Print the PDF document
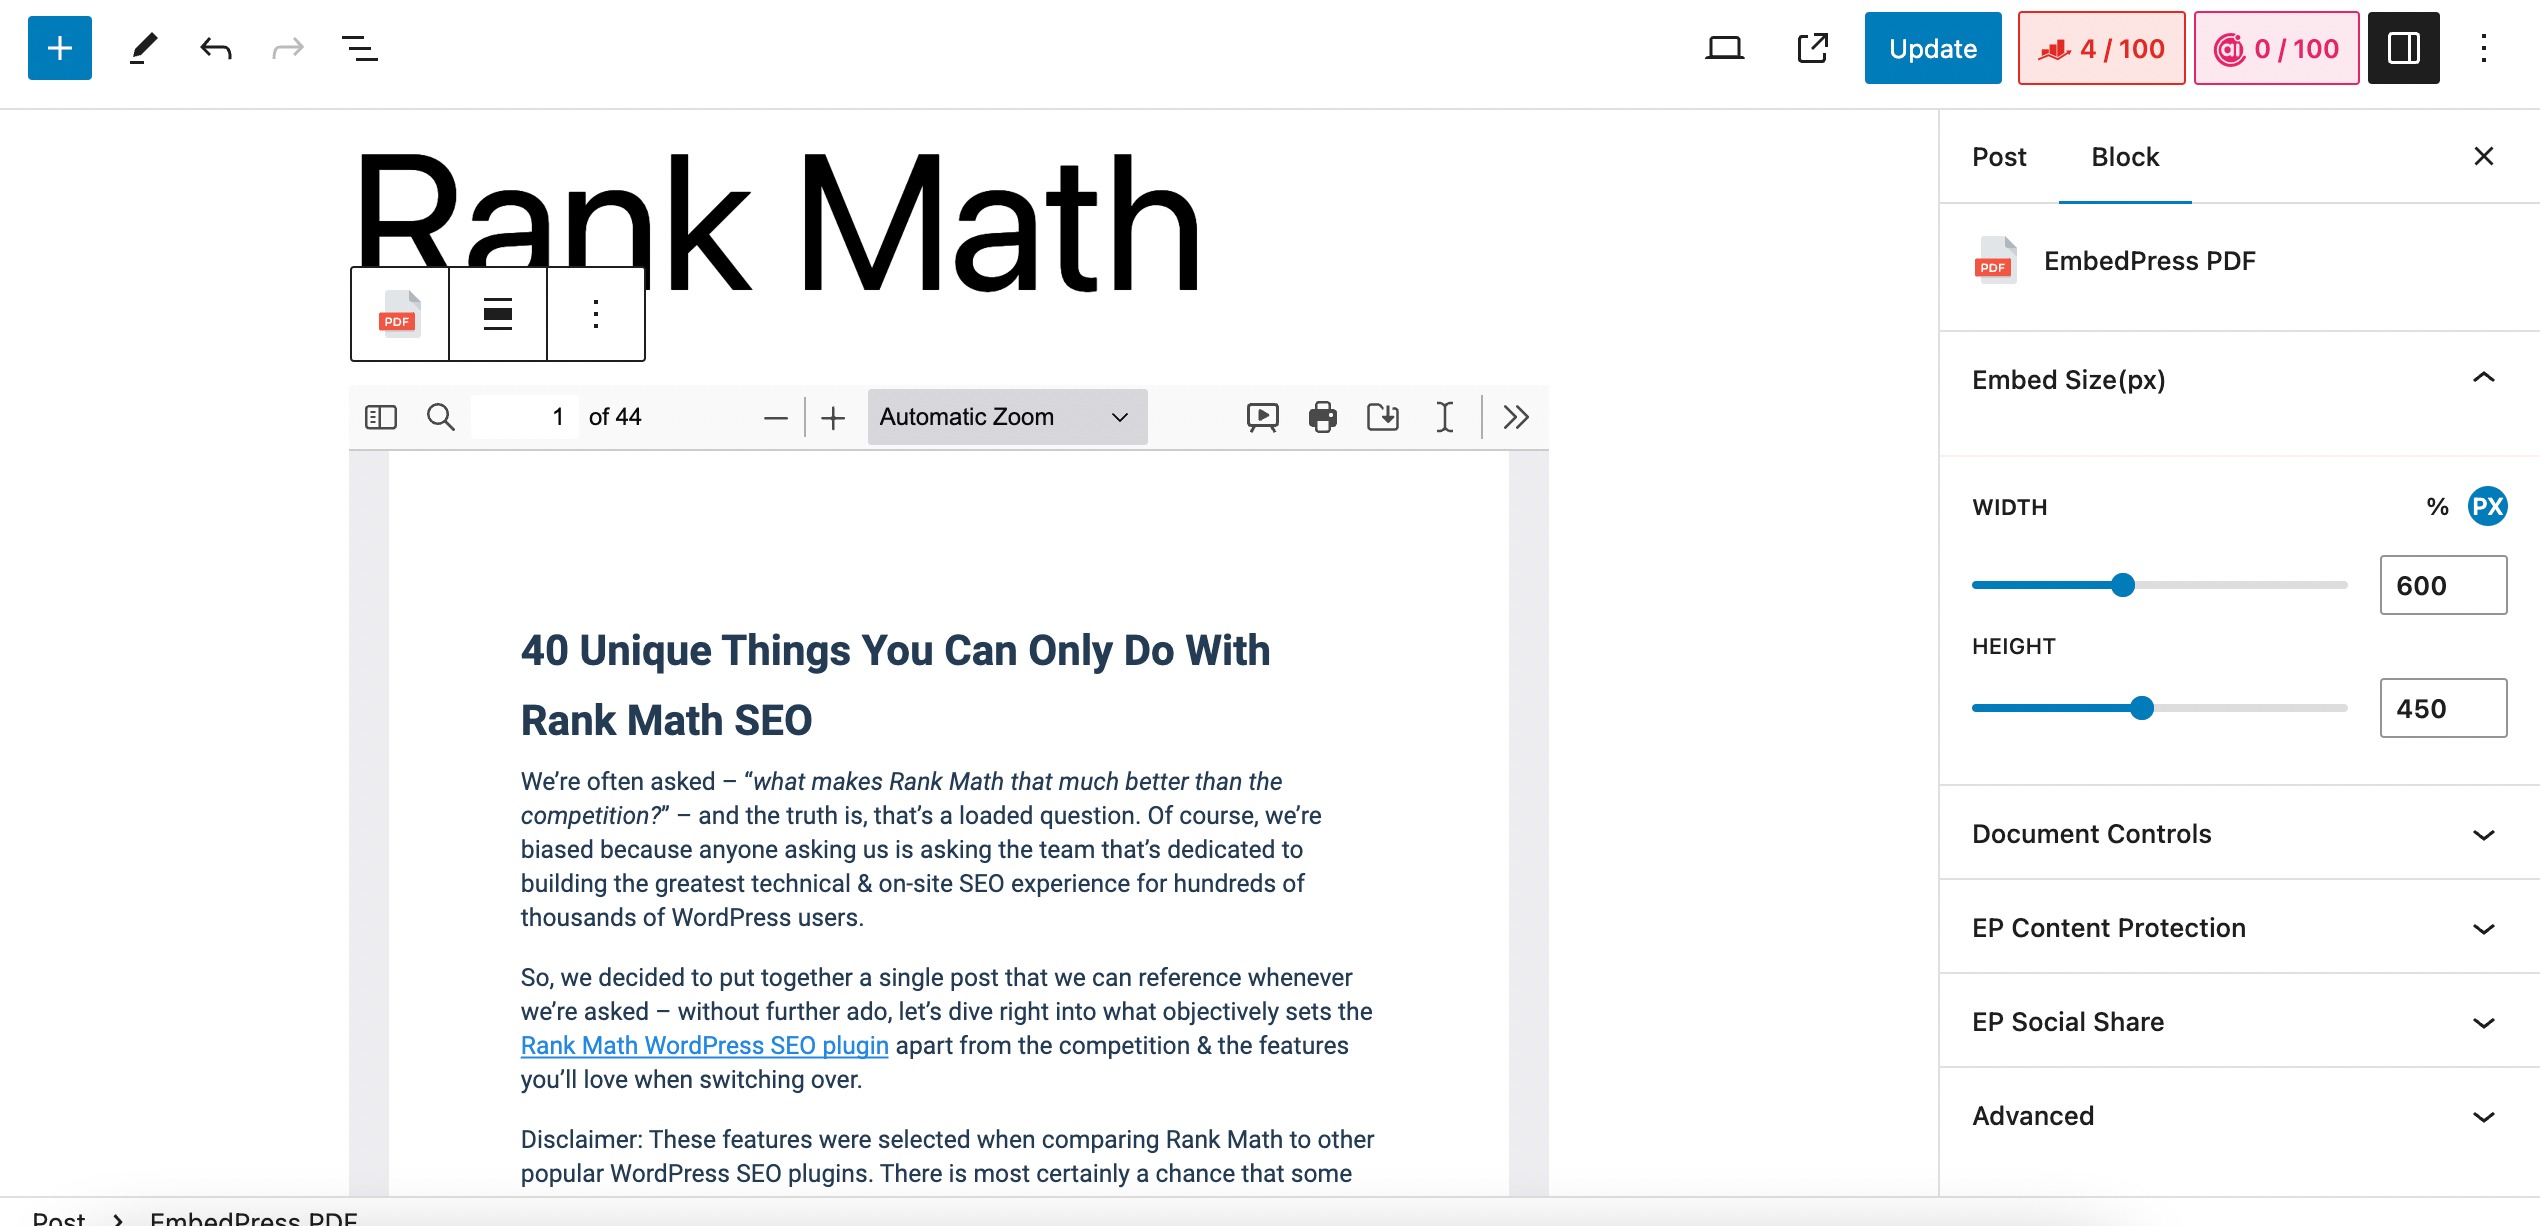 1323,417
